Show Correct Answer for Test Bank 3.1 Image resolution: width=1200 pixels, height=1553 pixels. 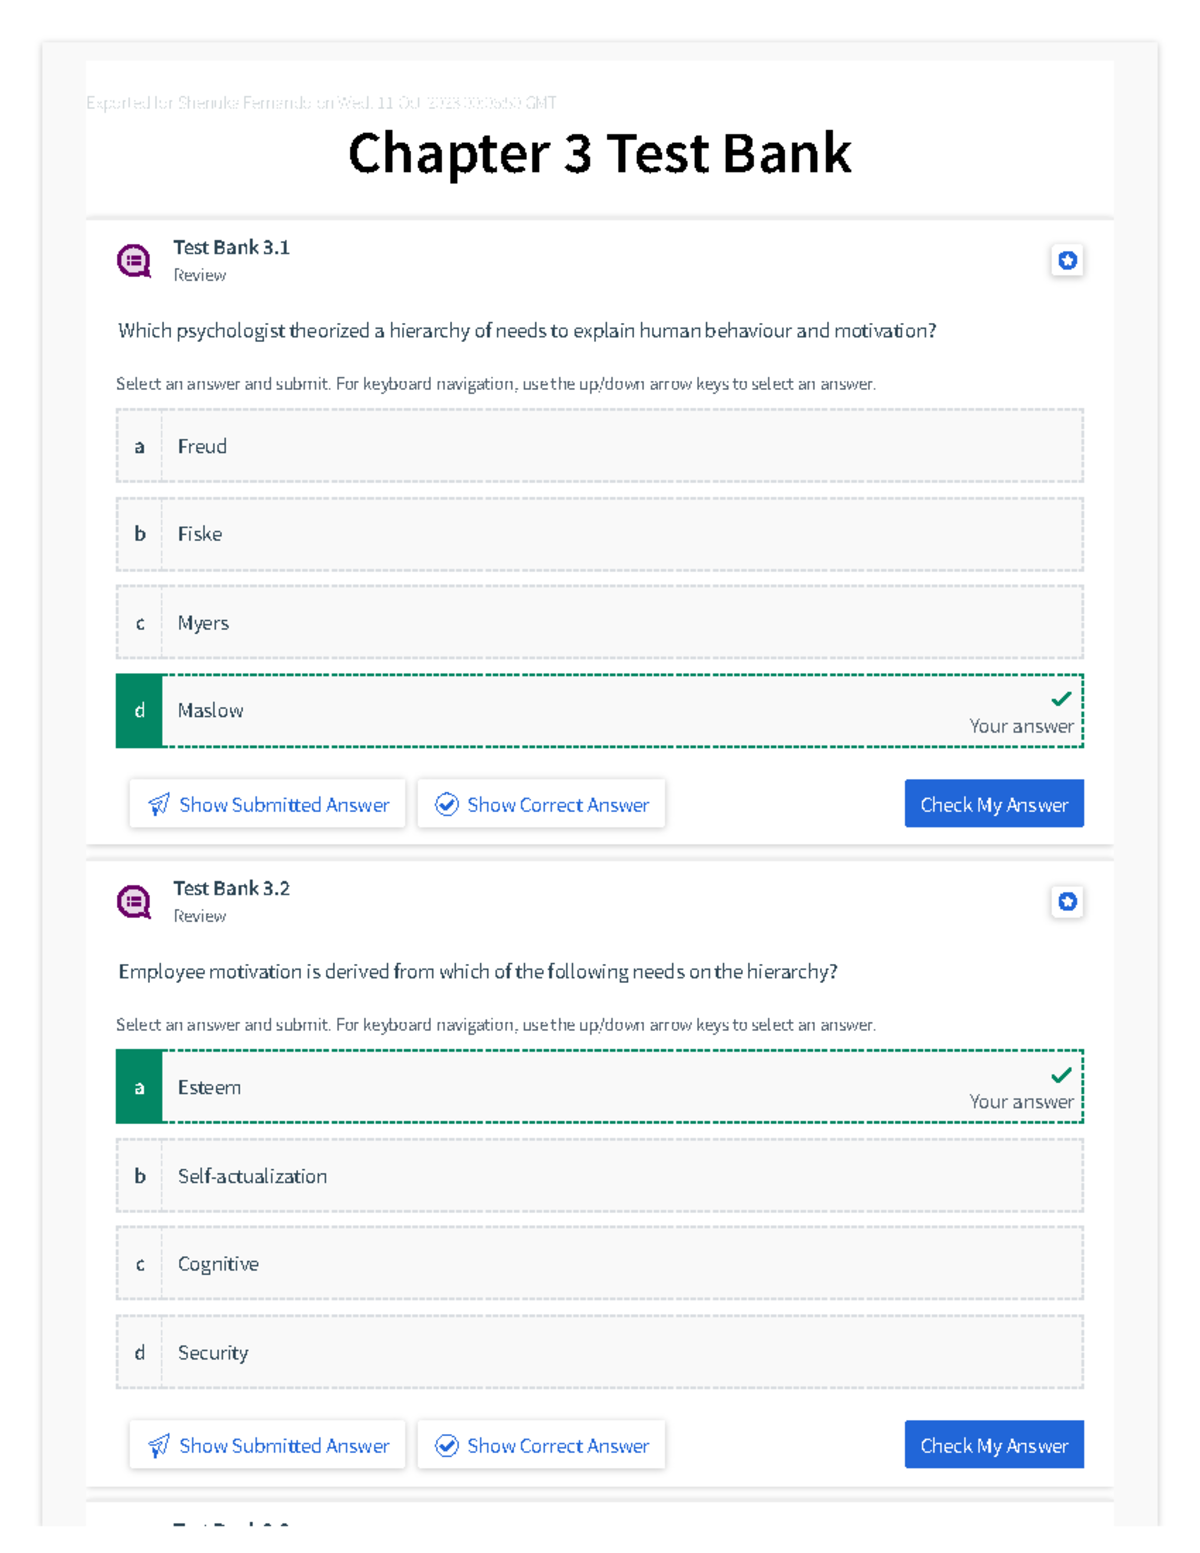(541, 804)
